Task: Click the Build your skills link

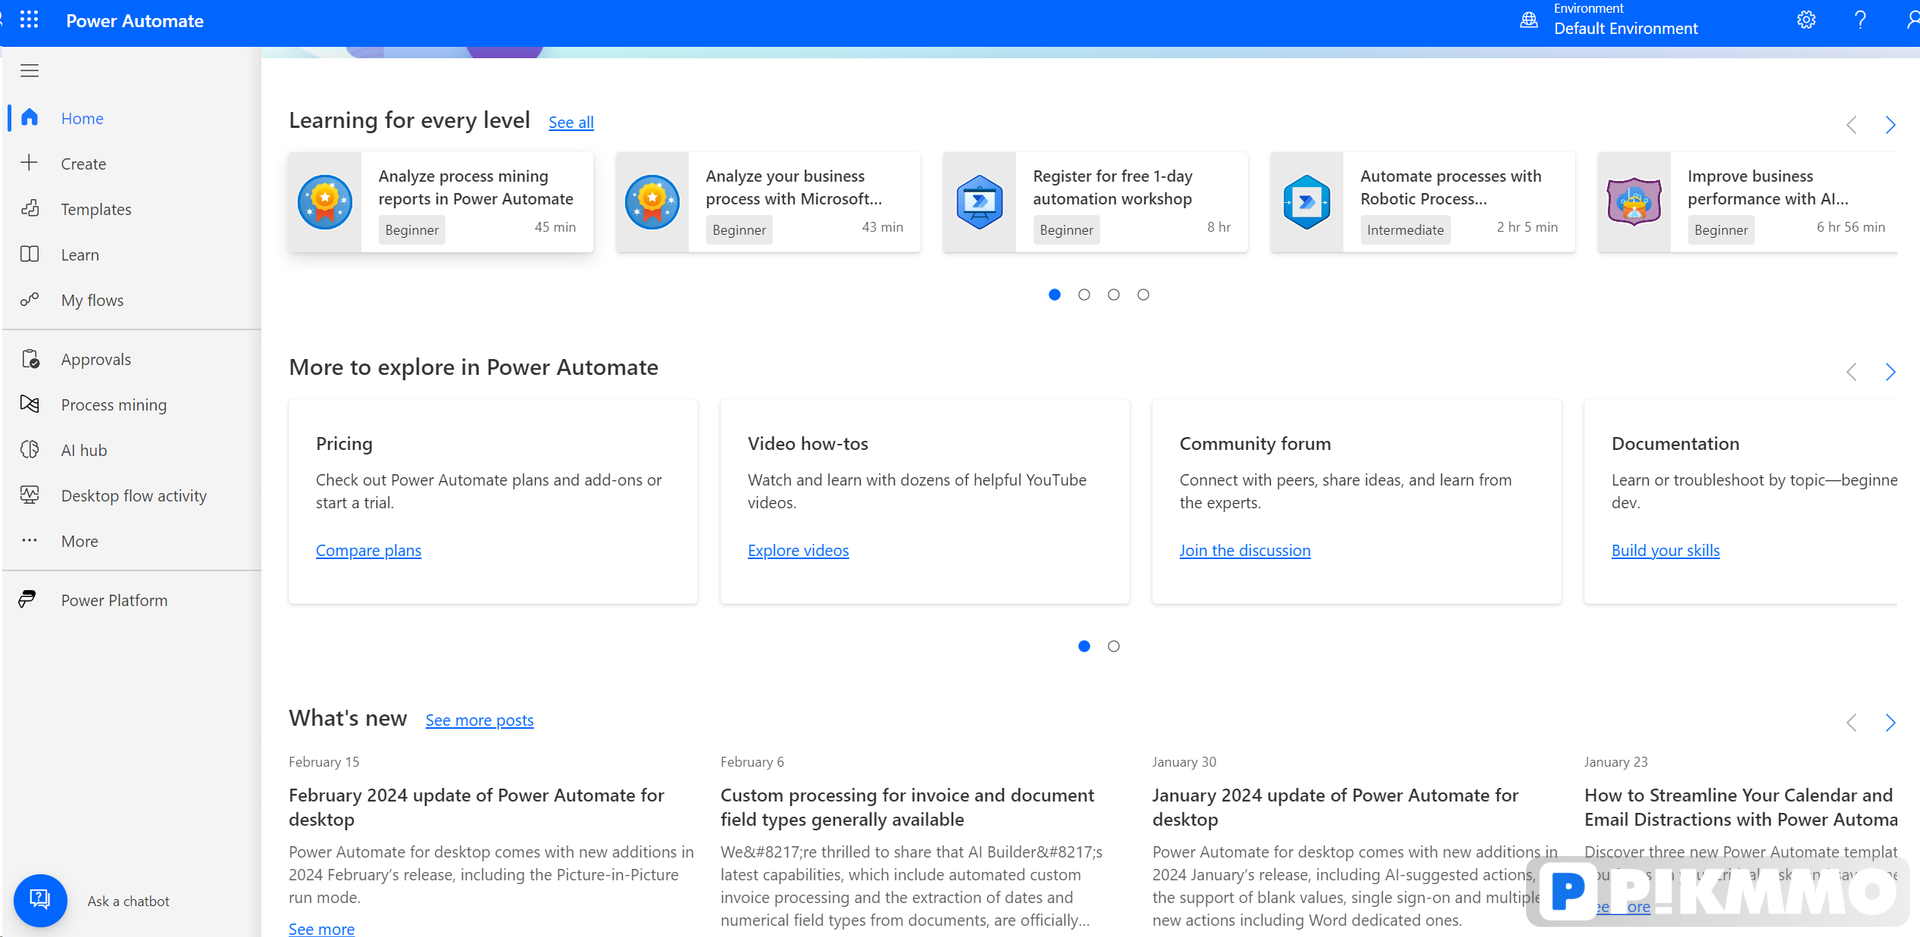Action: coord(1666,550)
